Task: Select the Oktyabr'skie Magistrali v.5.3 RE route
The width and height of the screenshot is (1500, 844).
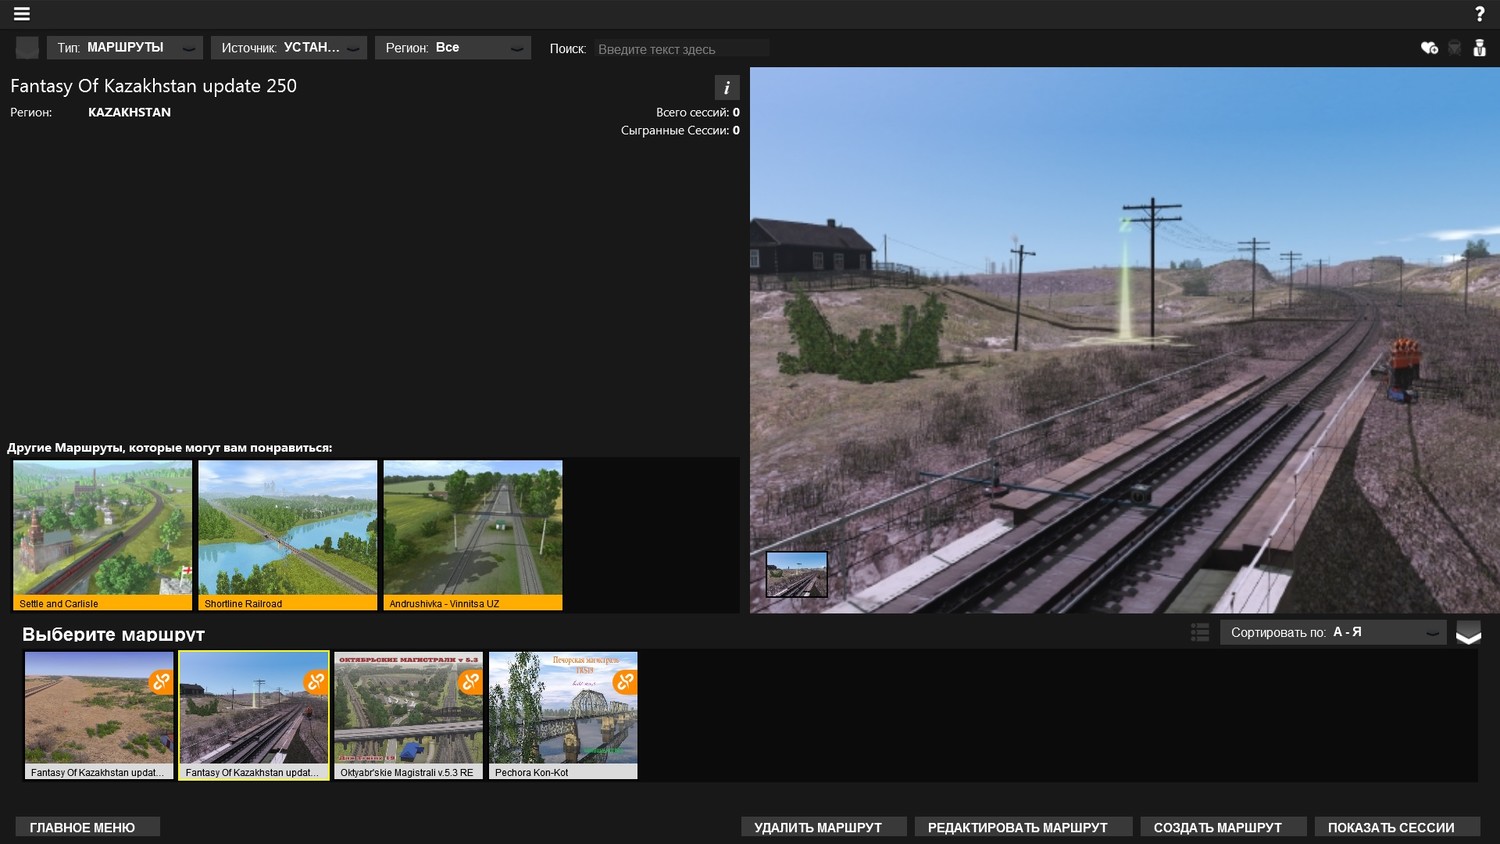Action: tap(409, 715)
